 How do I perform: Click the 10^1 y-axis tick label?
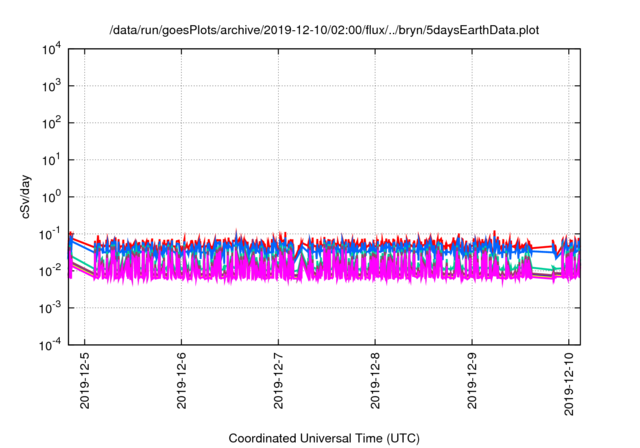click(x=52, y=160)
